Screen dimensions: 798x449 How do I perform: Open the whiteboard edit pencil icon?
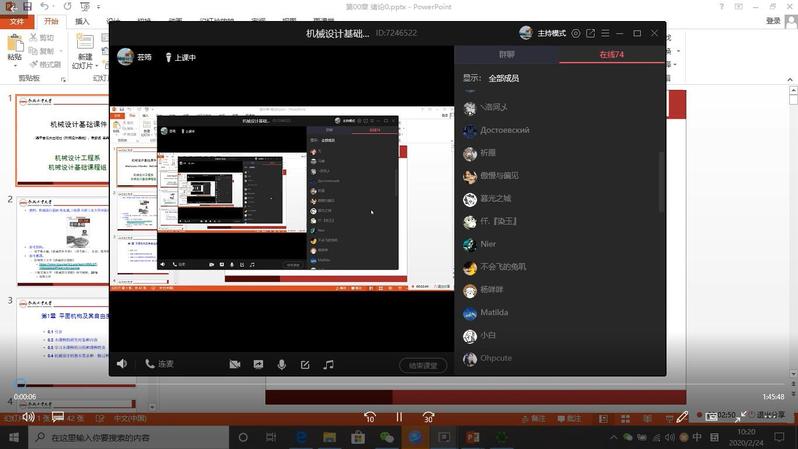305,365
